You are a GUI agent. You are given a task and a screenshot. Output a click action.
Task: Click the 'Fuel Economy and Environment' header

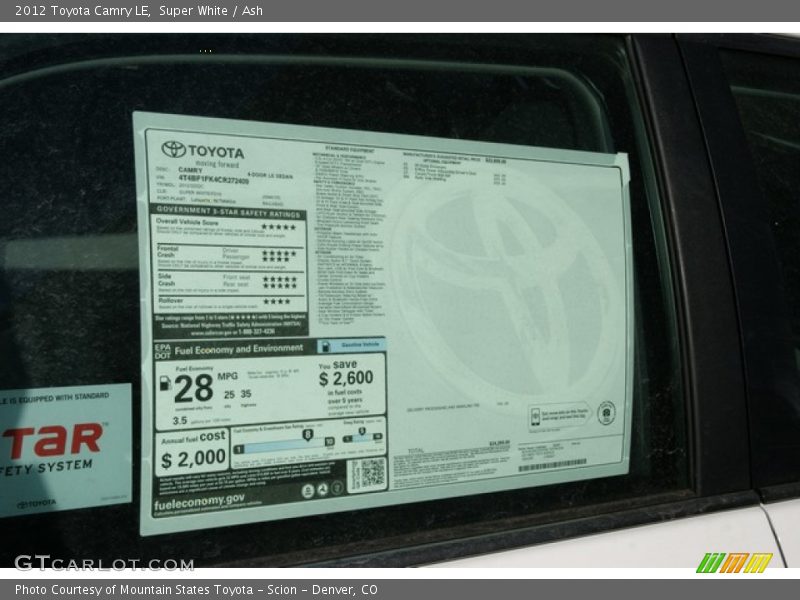239,349
